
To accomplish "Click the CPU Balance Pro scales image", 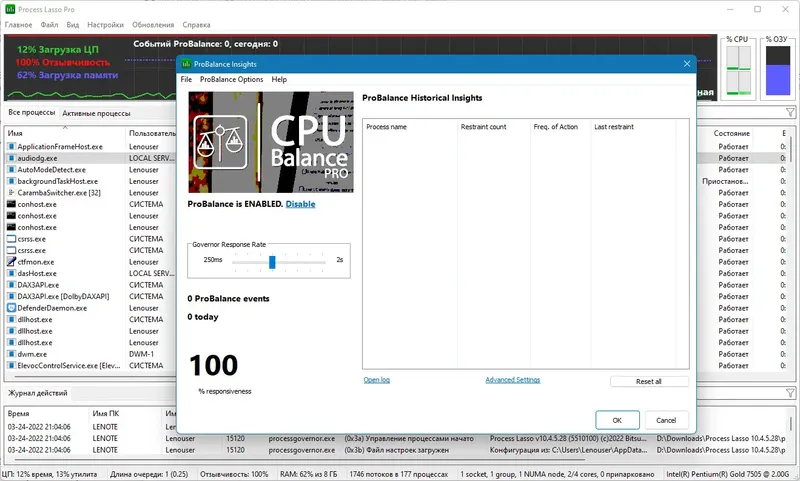I will pyautogui.click(x=270, y=142).
